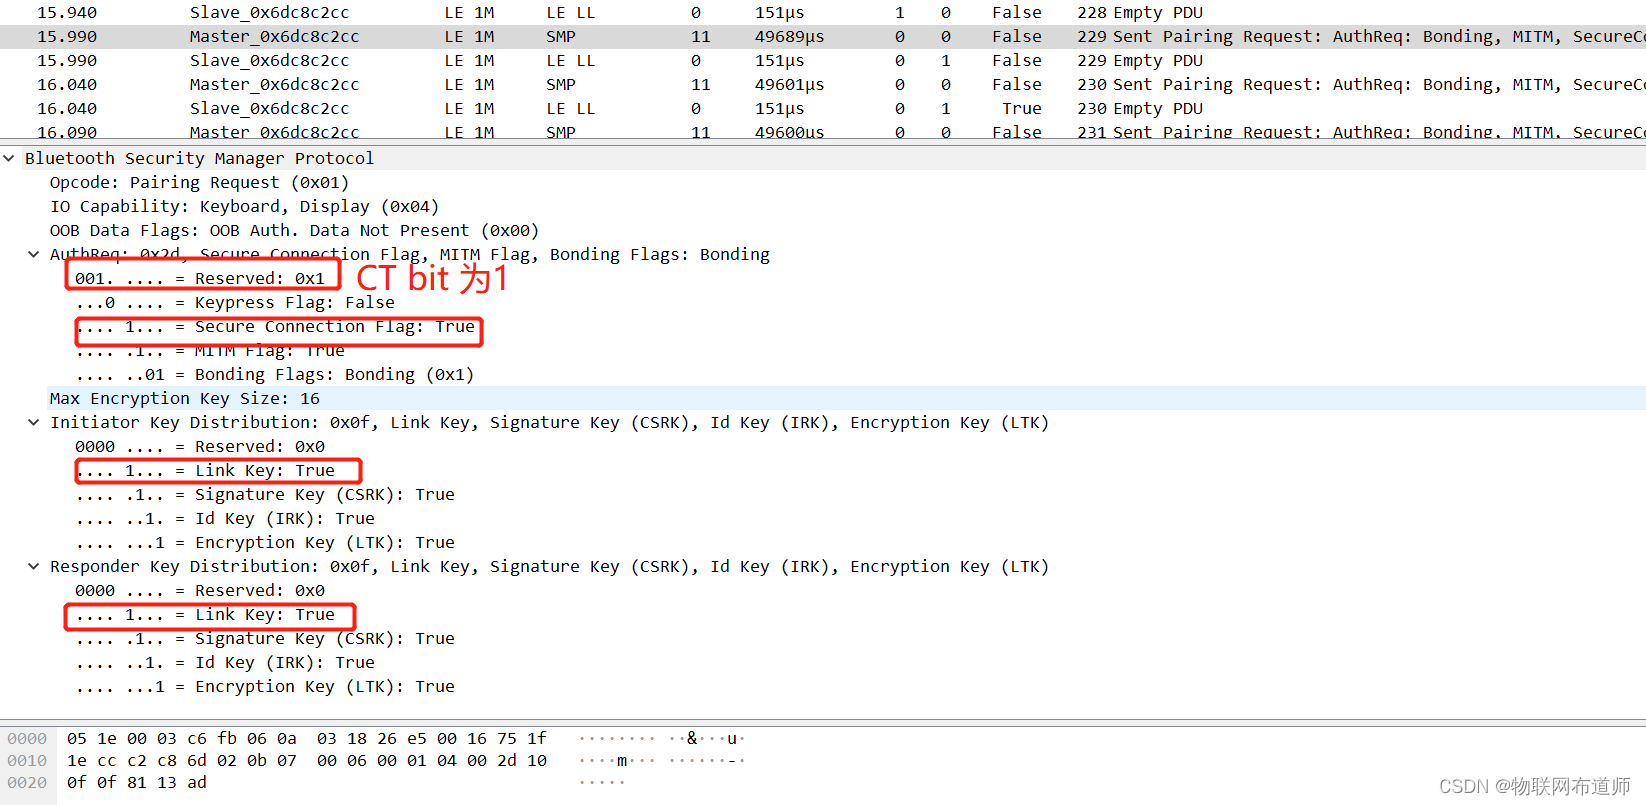Image resolution: width=1646 pixels, height=805 pixels.
Task: Select Keypress Flag: False line
Action: (x=235, y=302)
